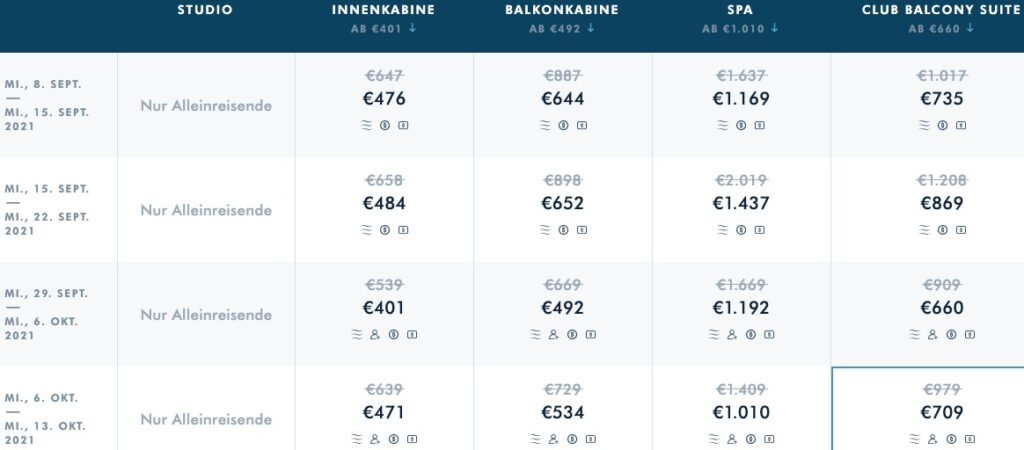Choose the €709 Club Balcony Suite fare
Viewport: 1024px width, 450px height.
(x=942, y=412)
